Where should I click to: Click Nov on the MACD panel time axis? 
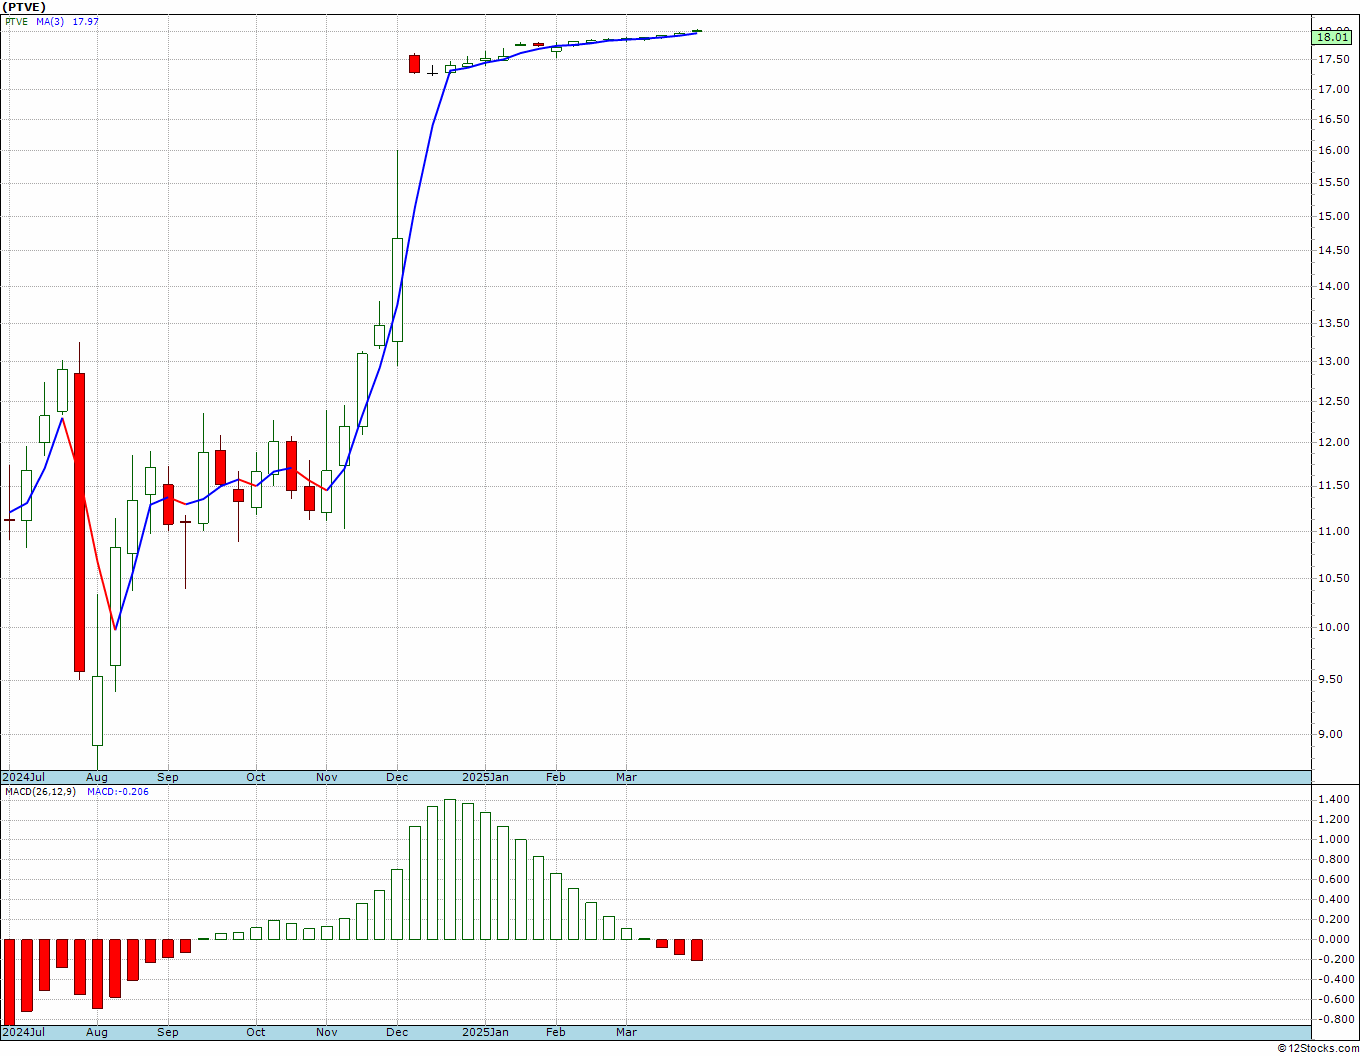pos(327,1032)
